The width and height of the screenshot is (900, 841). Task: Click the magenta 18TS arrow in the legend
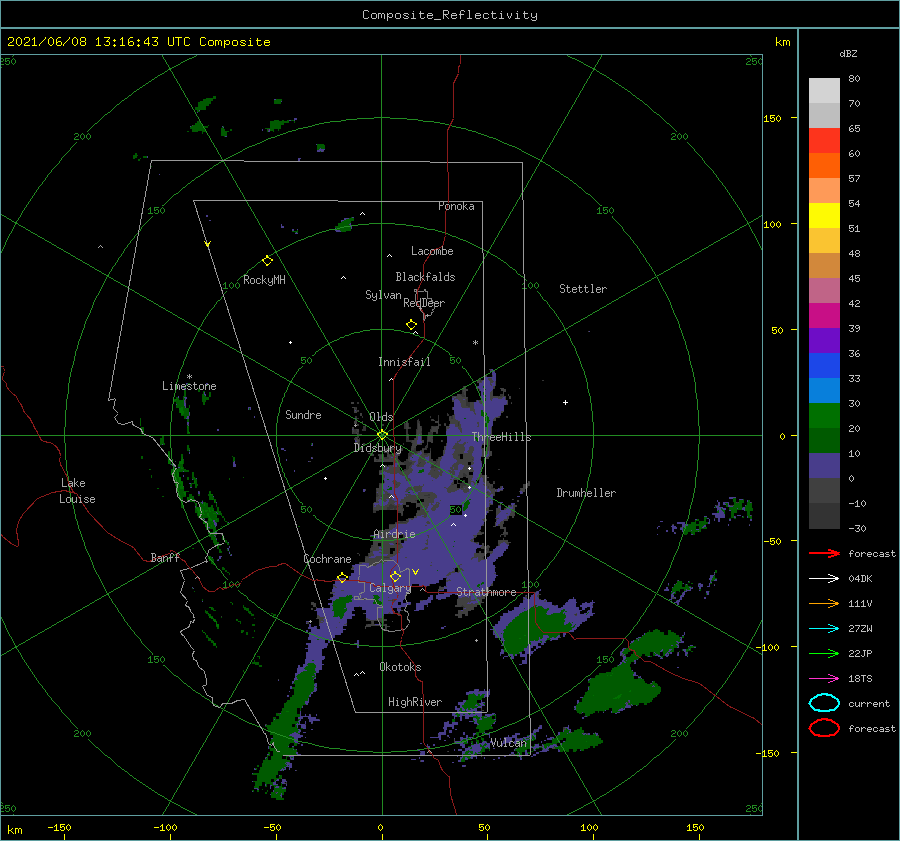pos(824,679)
